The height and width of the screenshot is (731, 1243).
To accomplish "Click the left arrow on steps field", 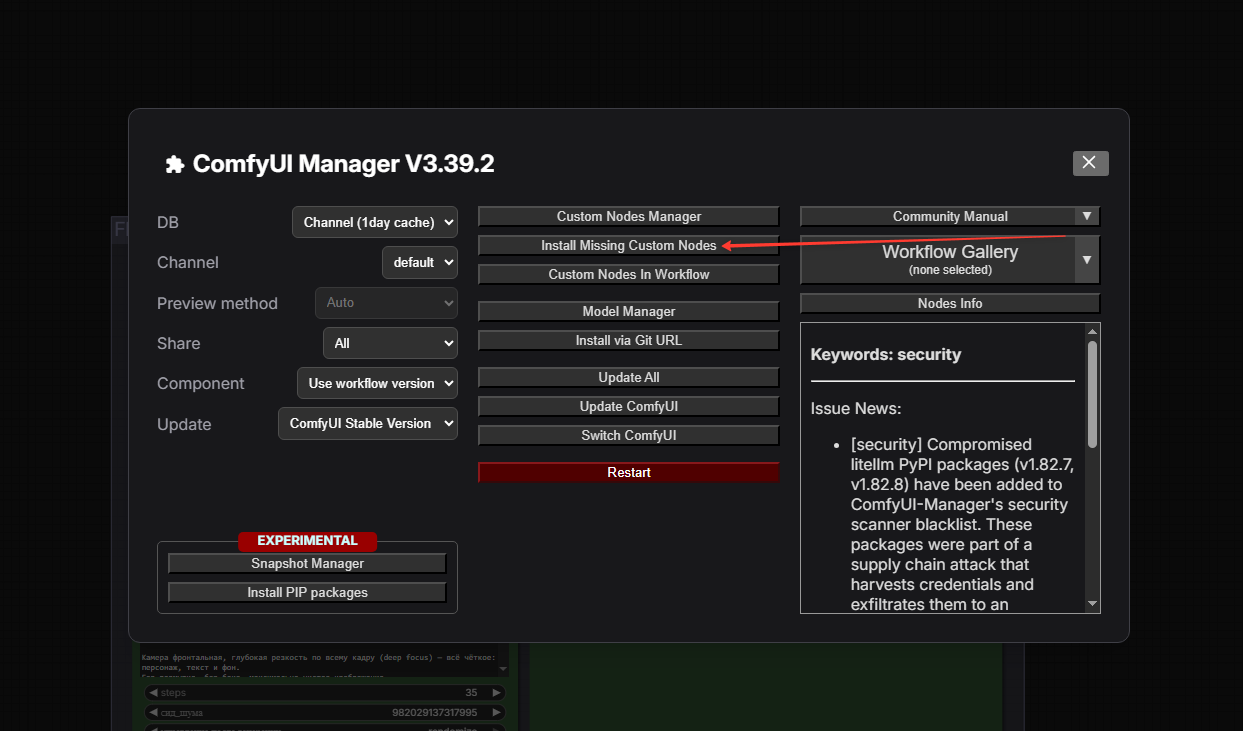I will point(152,693).
